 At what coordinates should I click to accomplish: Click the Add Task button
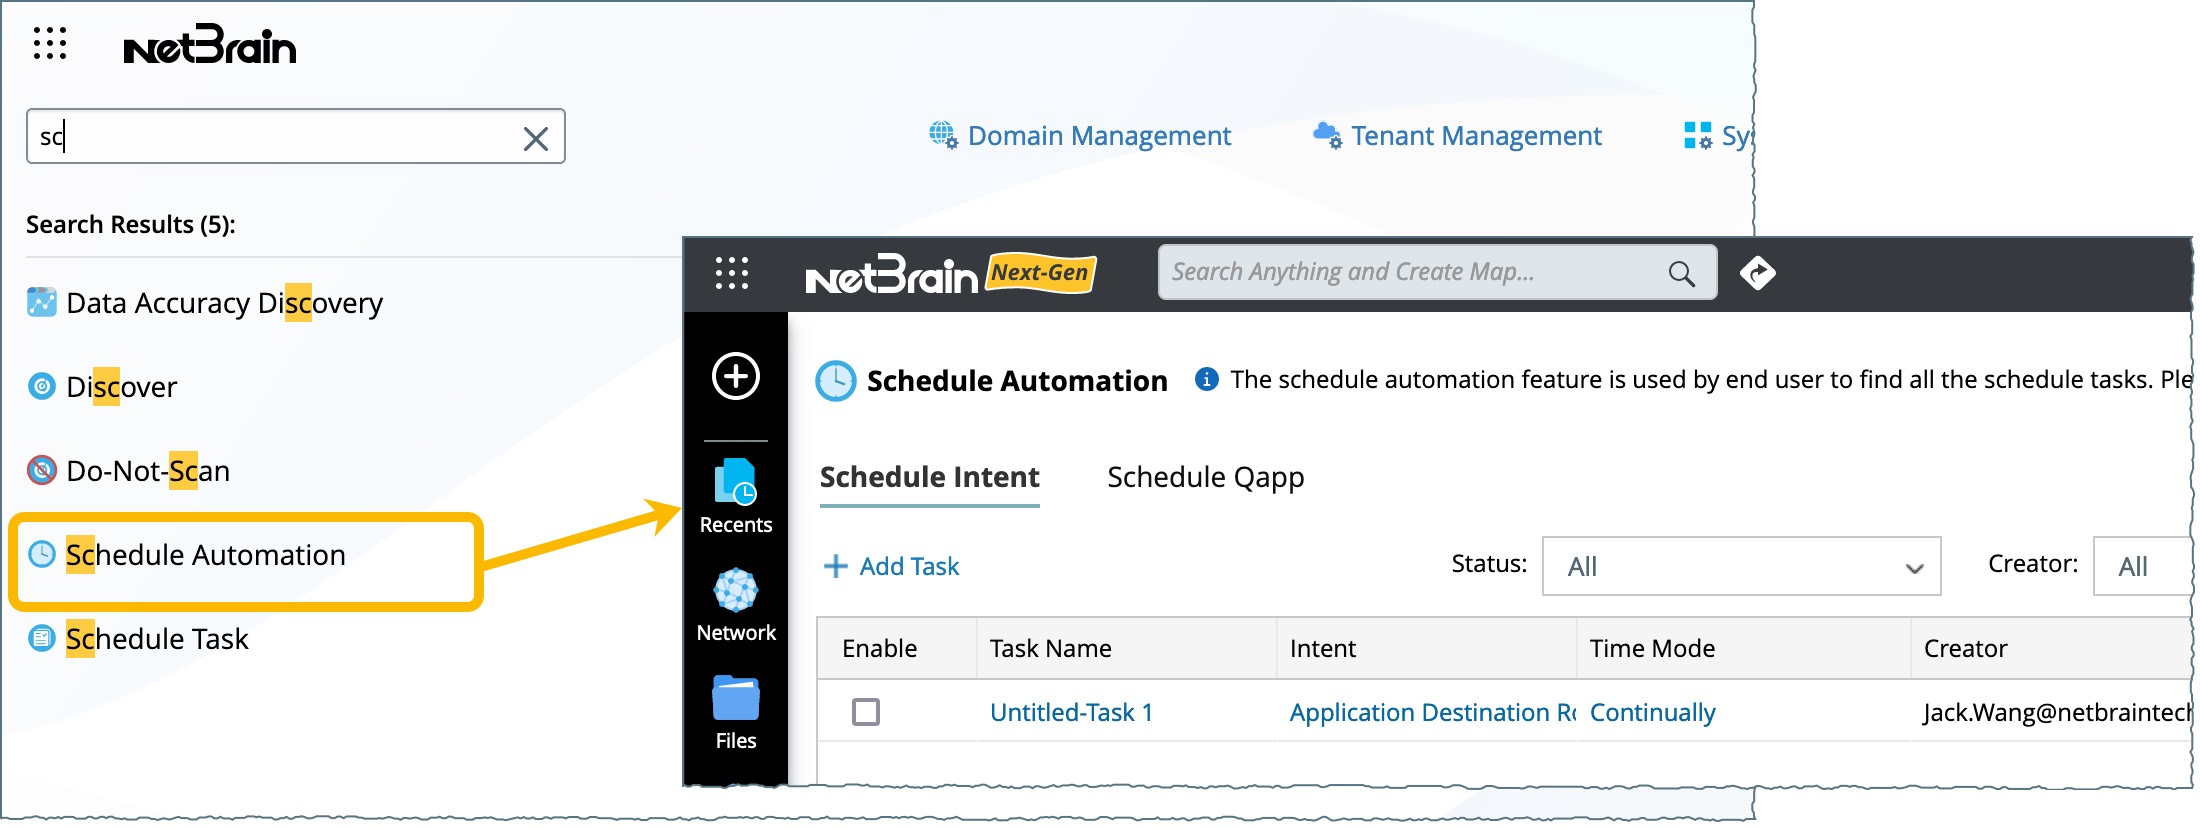point(891,567)
